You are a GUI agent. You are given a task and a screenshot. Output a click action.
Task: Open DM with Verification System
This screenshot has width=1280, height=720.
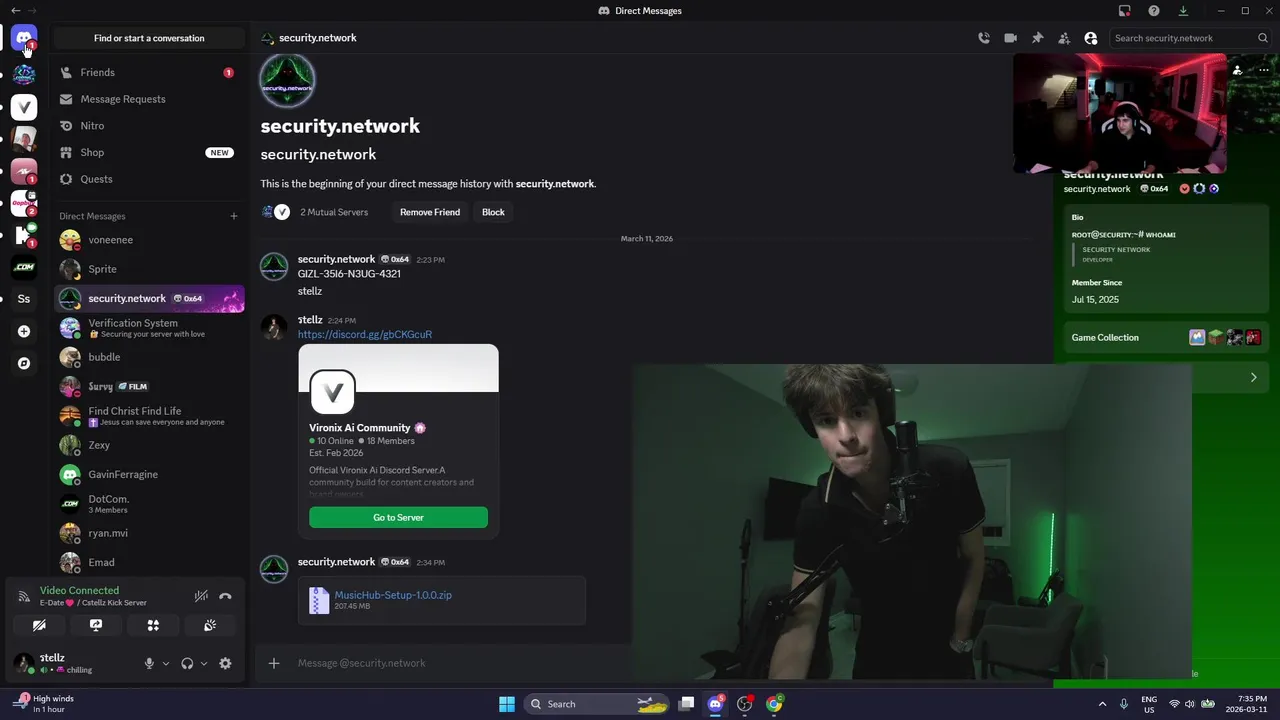pos(149,328)
